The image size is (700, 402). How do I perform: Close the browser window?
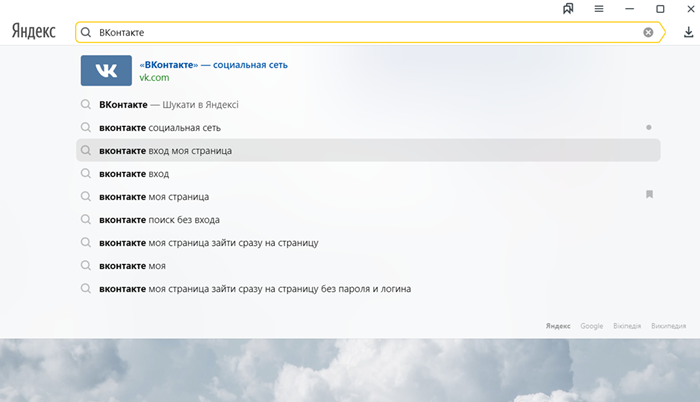(x=691, y=8)
